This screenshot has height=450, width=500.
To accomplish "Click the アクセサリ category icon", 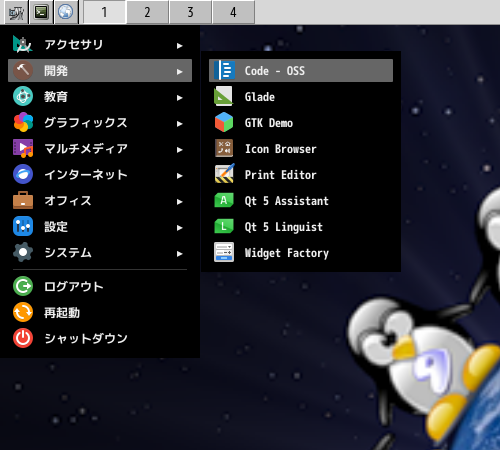I will point(23,44).
